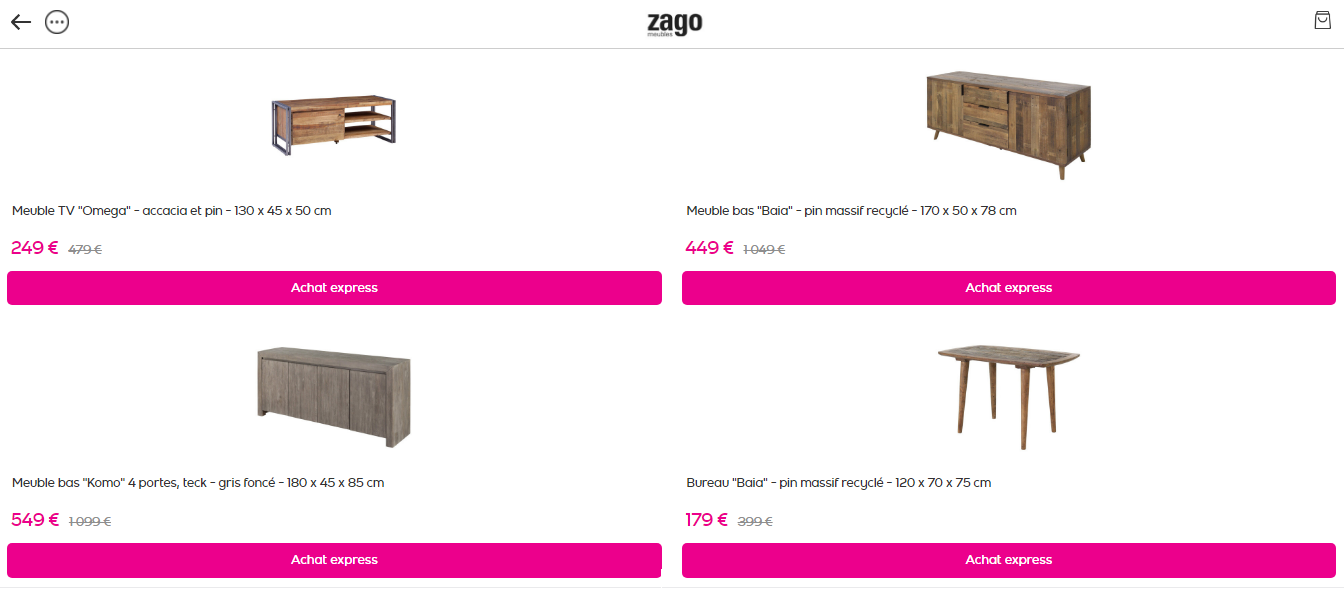Open the Bureau "Baia" product title
The height and width of the screenshot is (596, 1344).
coord(838,483)
